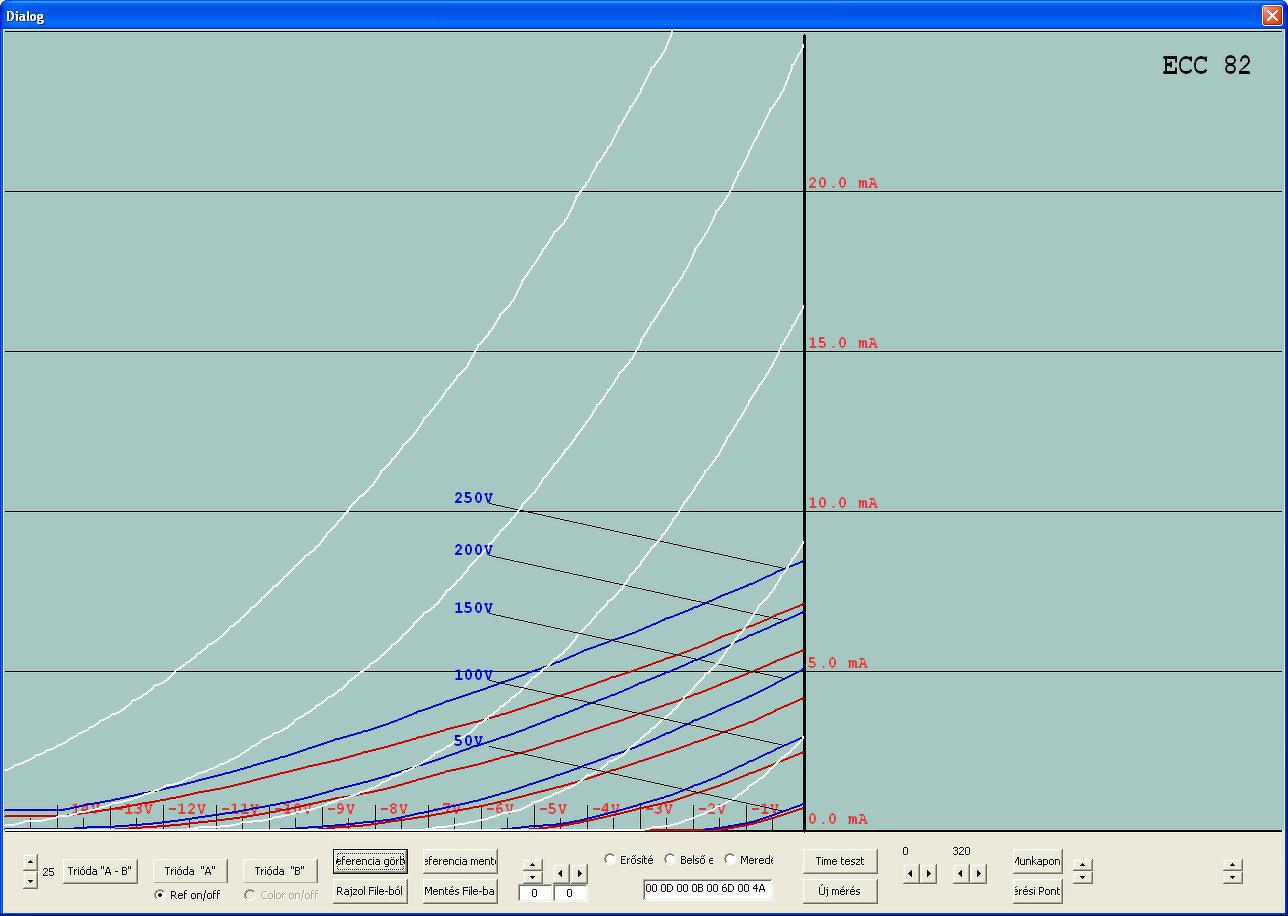Increase the value 25 with its up arrow
Image resolution: width=1288 pixels, height=916 pixels.
point(30,863)
